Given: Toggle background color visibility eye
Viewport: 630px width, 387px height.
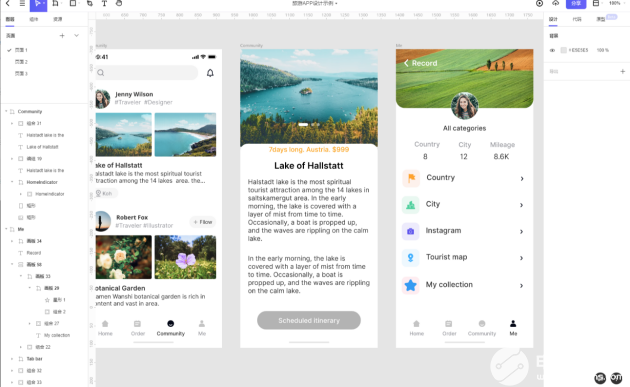Looking at the screenshot, I should click(552, 50).
